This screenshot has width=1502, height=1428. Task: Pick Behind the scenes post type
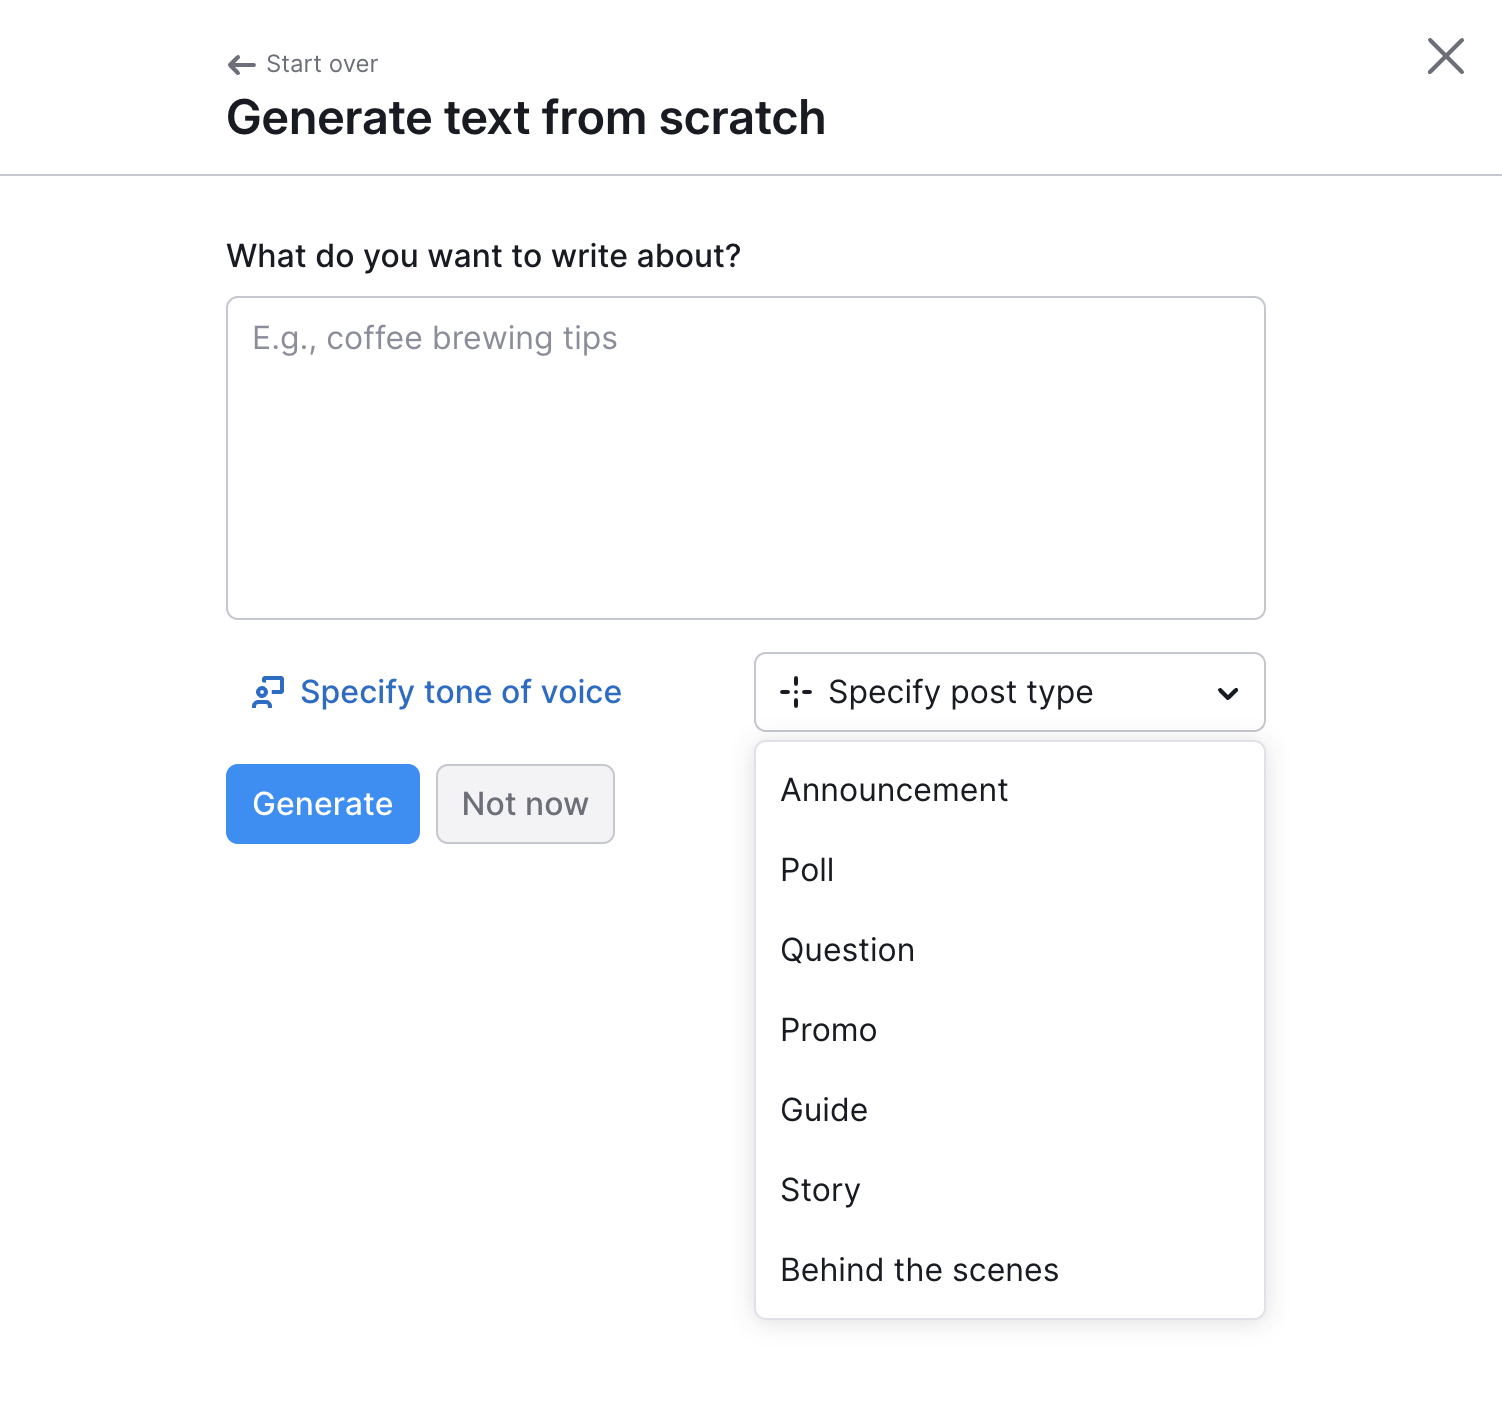[x=919, y=1270]
